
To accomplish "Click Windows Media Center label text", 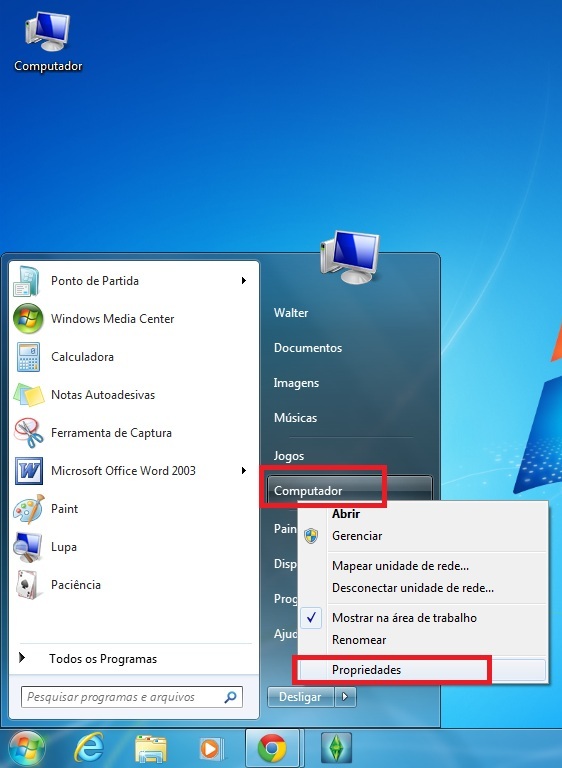I will point(113,319).
